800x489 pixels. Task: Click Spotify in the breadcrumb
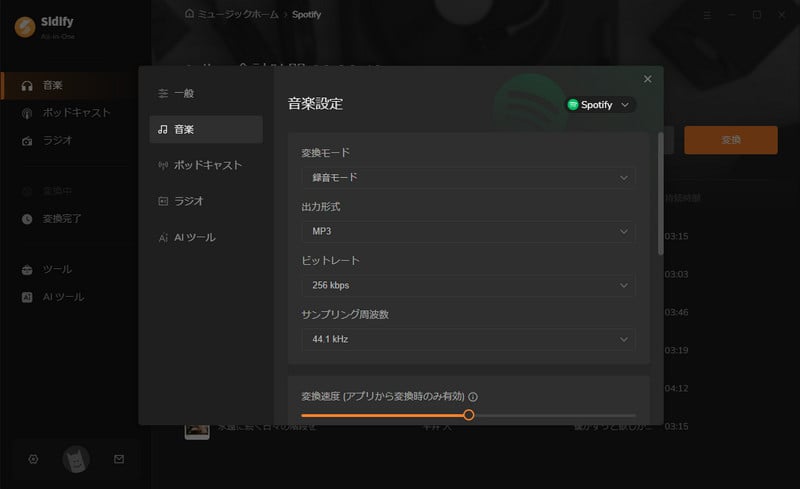307,15
